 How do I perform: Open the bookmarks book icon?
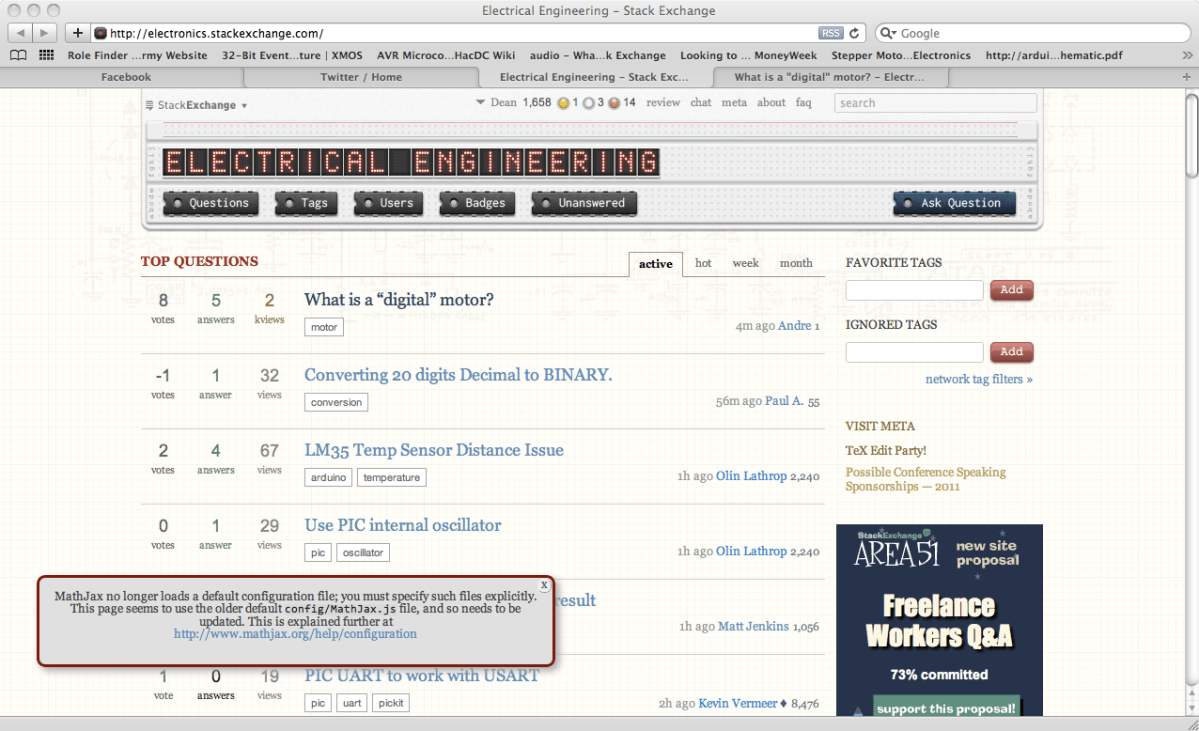18,55
